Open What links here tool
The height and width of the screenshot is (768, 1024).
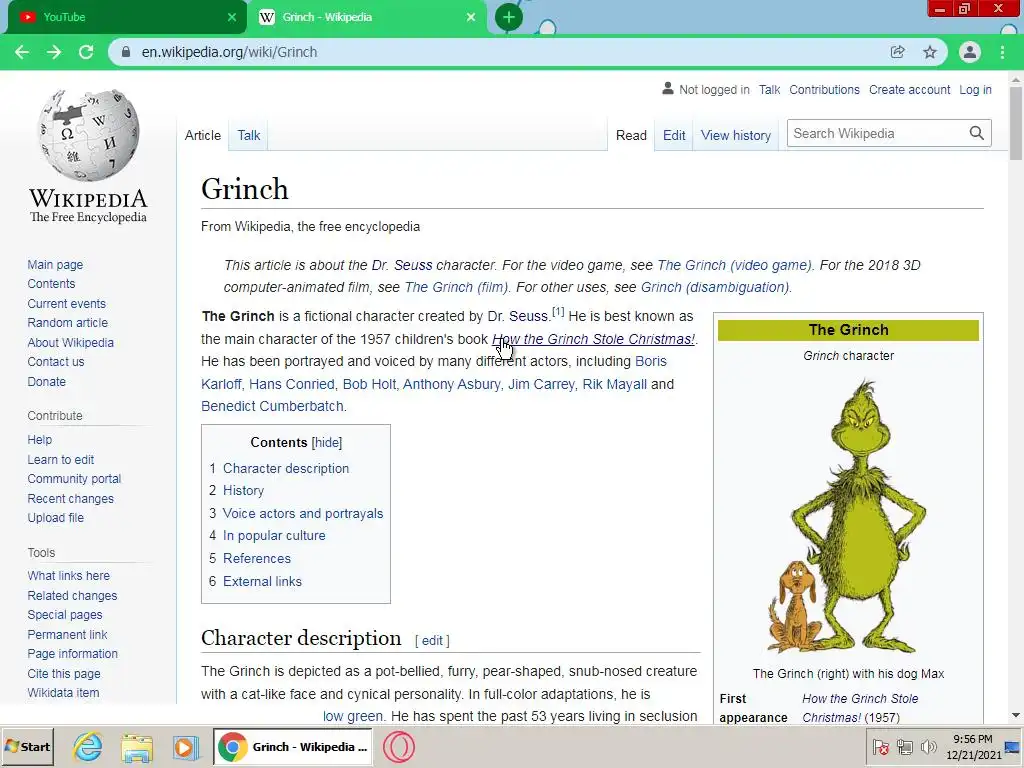click(69, 575)
